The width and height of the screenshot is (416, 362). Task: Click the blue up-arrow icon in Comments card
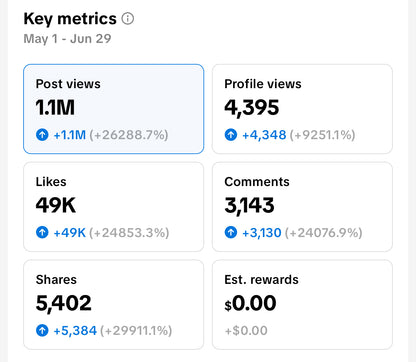tap(231, 232)
